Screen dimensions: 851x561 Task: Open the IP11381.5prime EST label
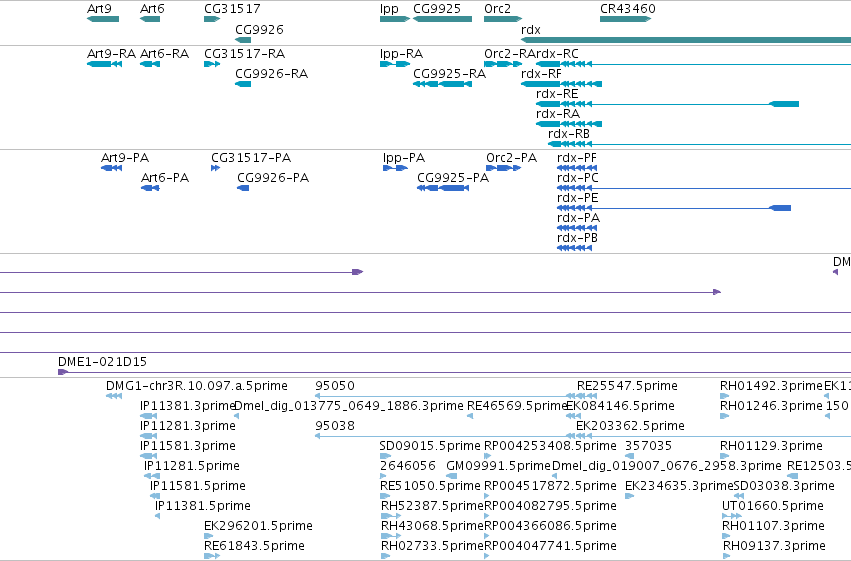[x=203, y=506]
